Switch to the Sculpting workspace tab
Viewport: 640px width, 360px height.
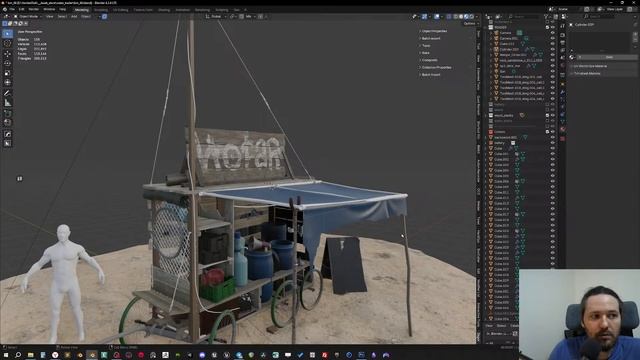tap(101, 10)
